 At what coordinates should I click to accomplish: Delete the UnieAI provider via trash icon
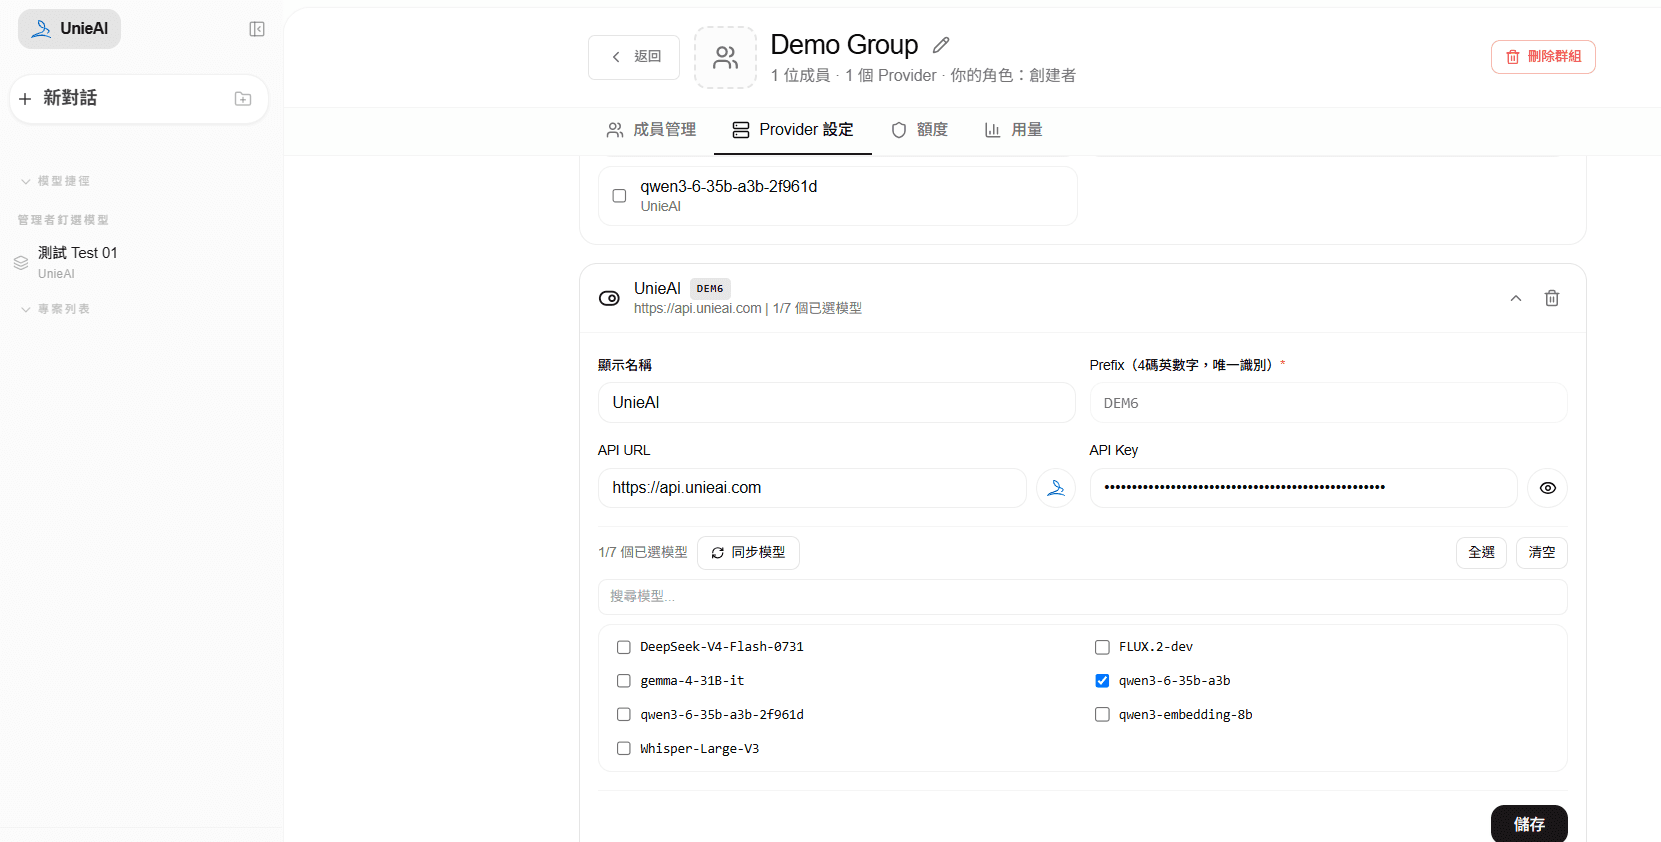tap(1552, 298)
